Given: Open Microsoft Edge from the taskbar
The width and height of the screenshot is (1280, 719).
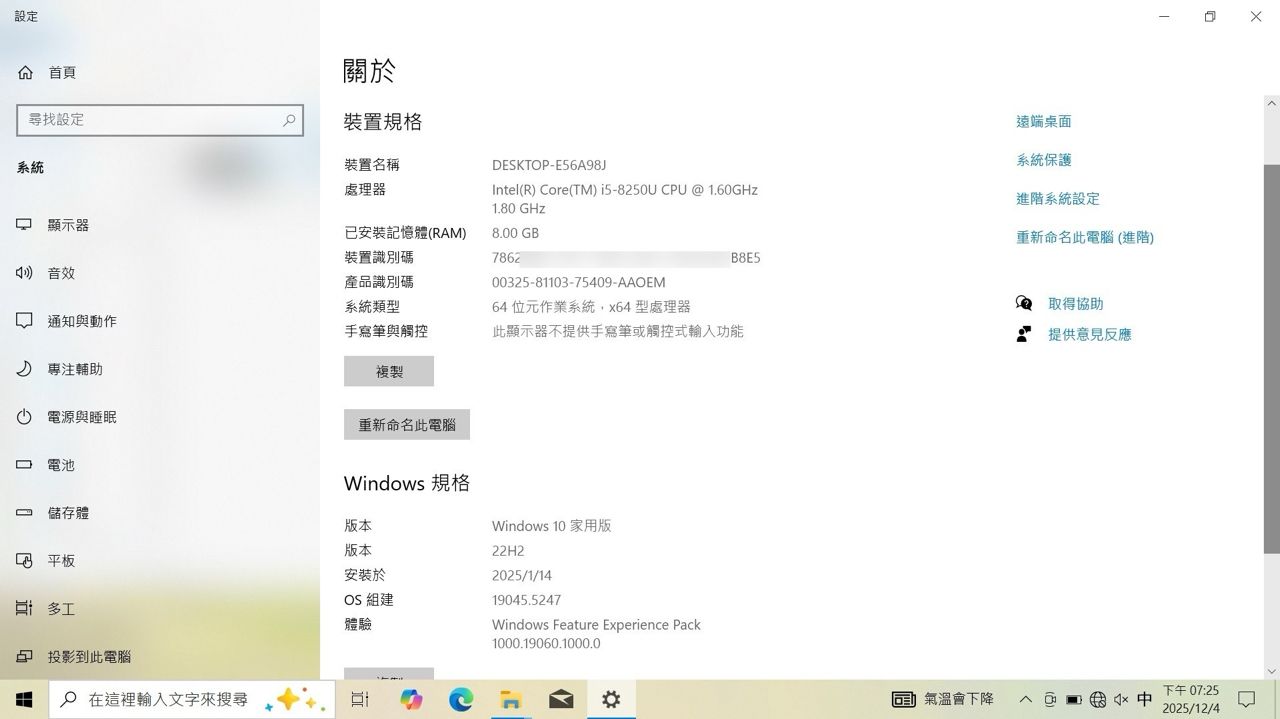Looking at the screenshot, I should point(461,700).
